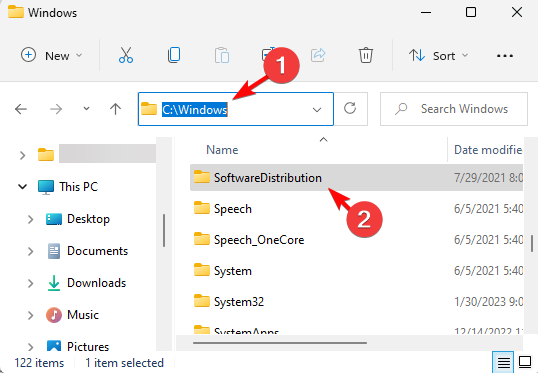Collapse the This PC tree node
The width and height of the screenshot is (538, 373).
point(22,187)
